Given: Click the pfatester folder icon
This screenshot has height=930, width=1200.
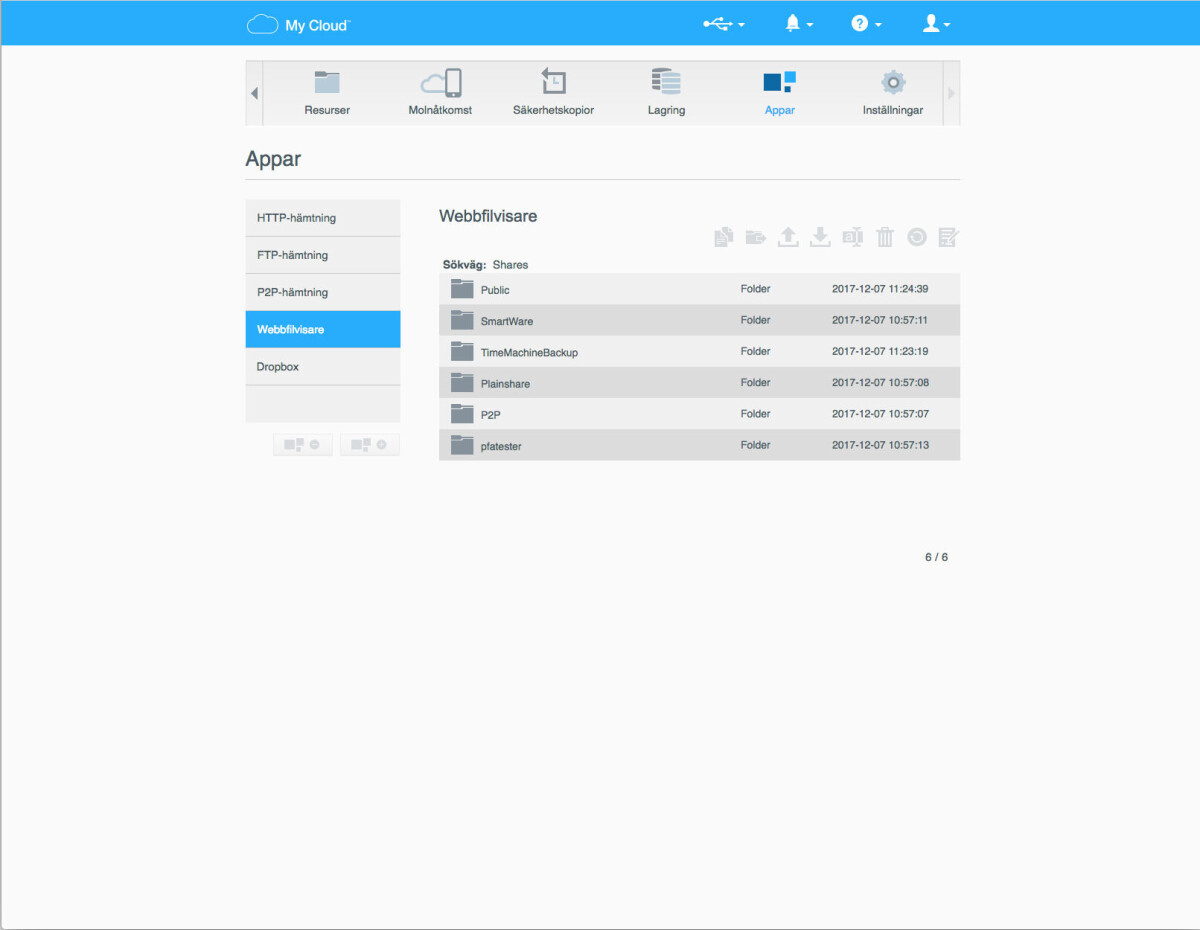Looking at the screenshot, I should [462, 445].
